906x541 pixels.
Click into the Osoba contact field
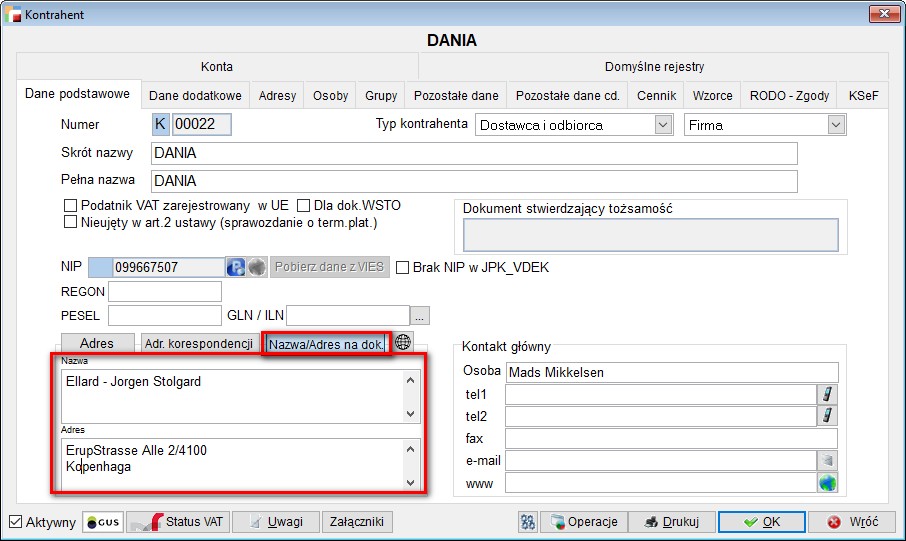click(671, 372)
